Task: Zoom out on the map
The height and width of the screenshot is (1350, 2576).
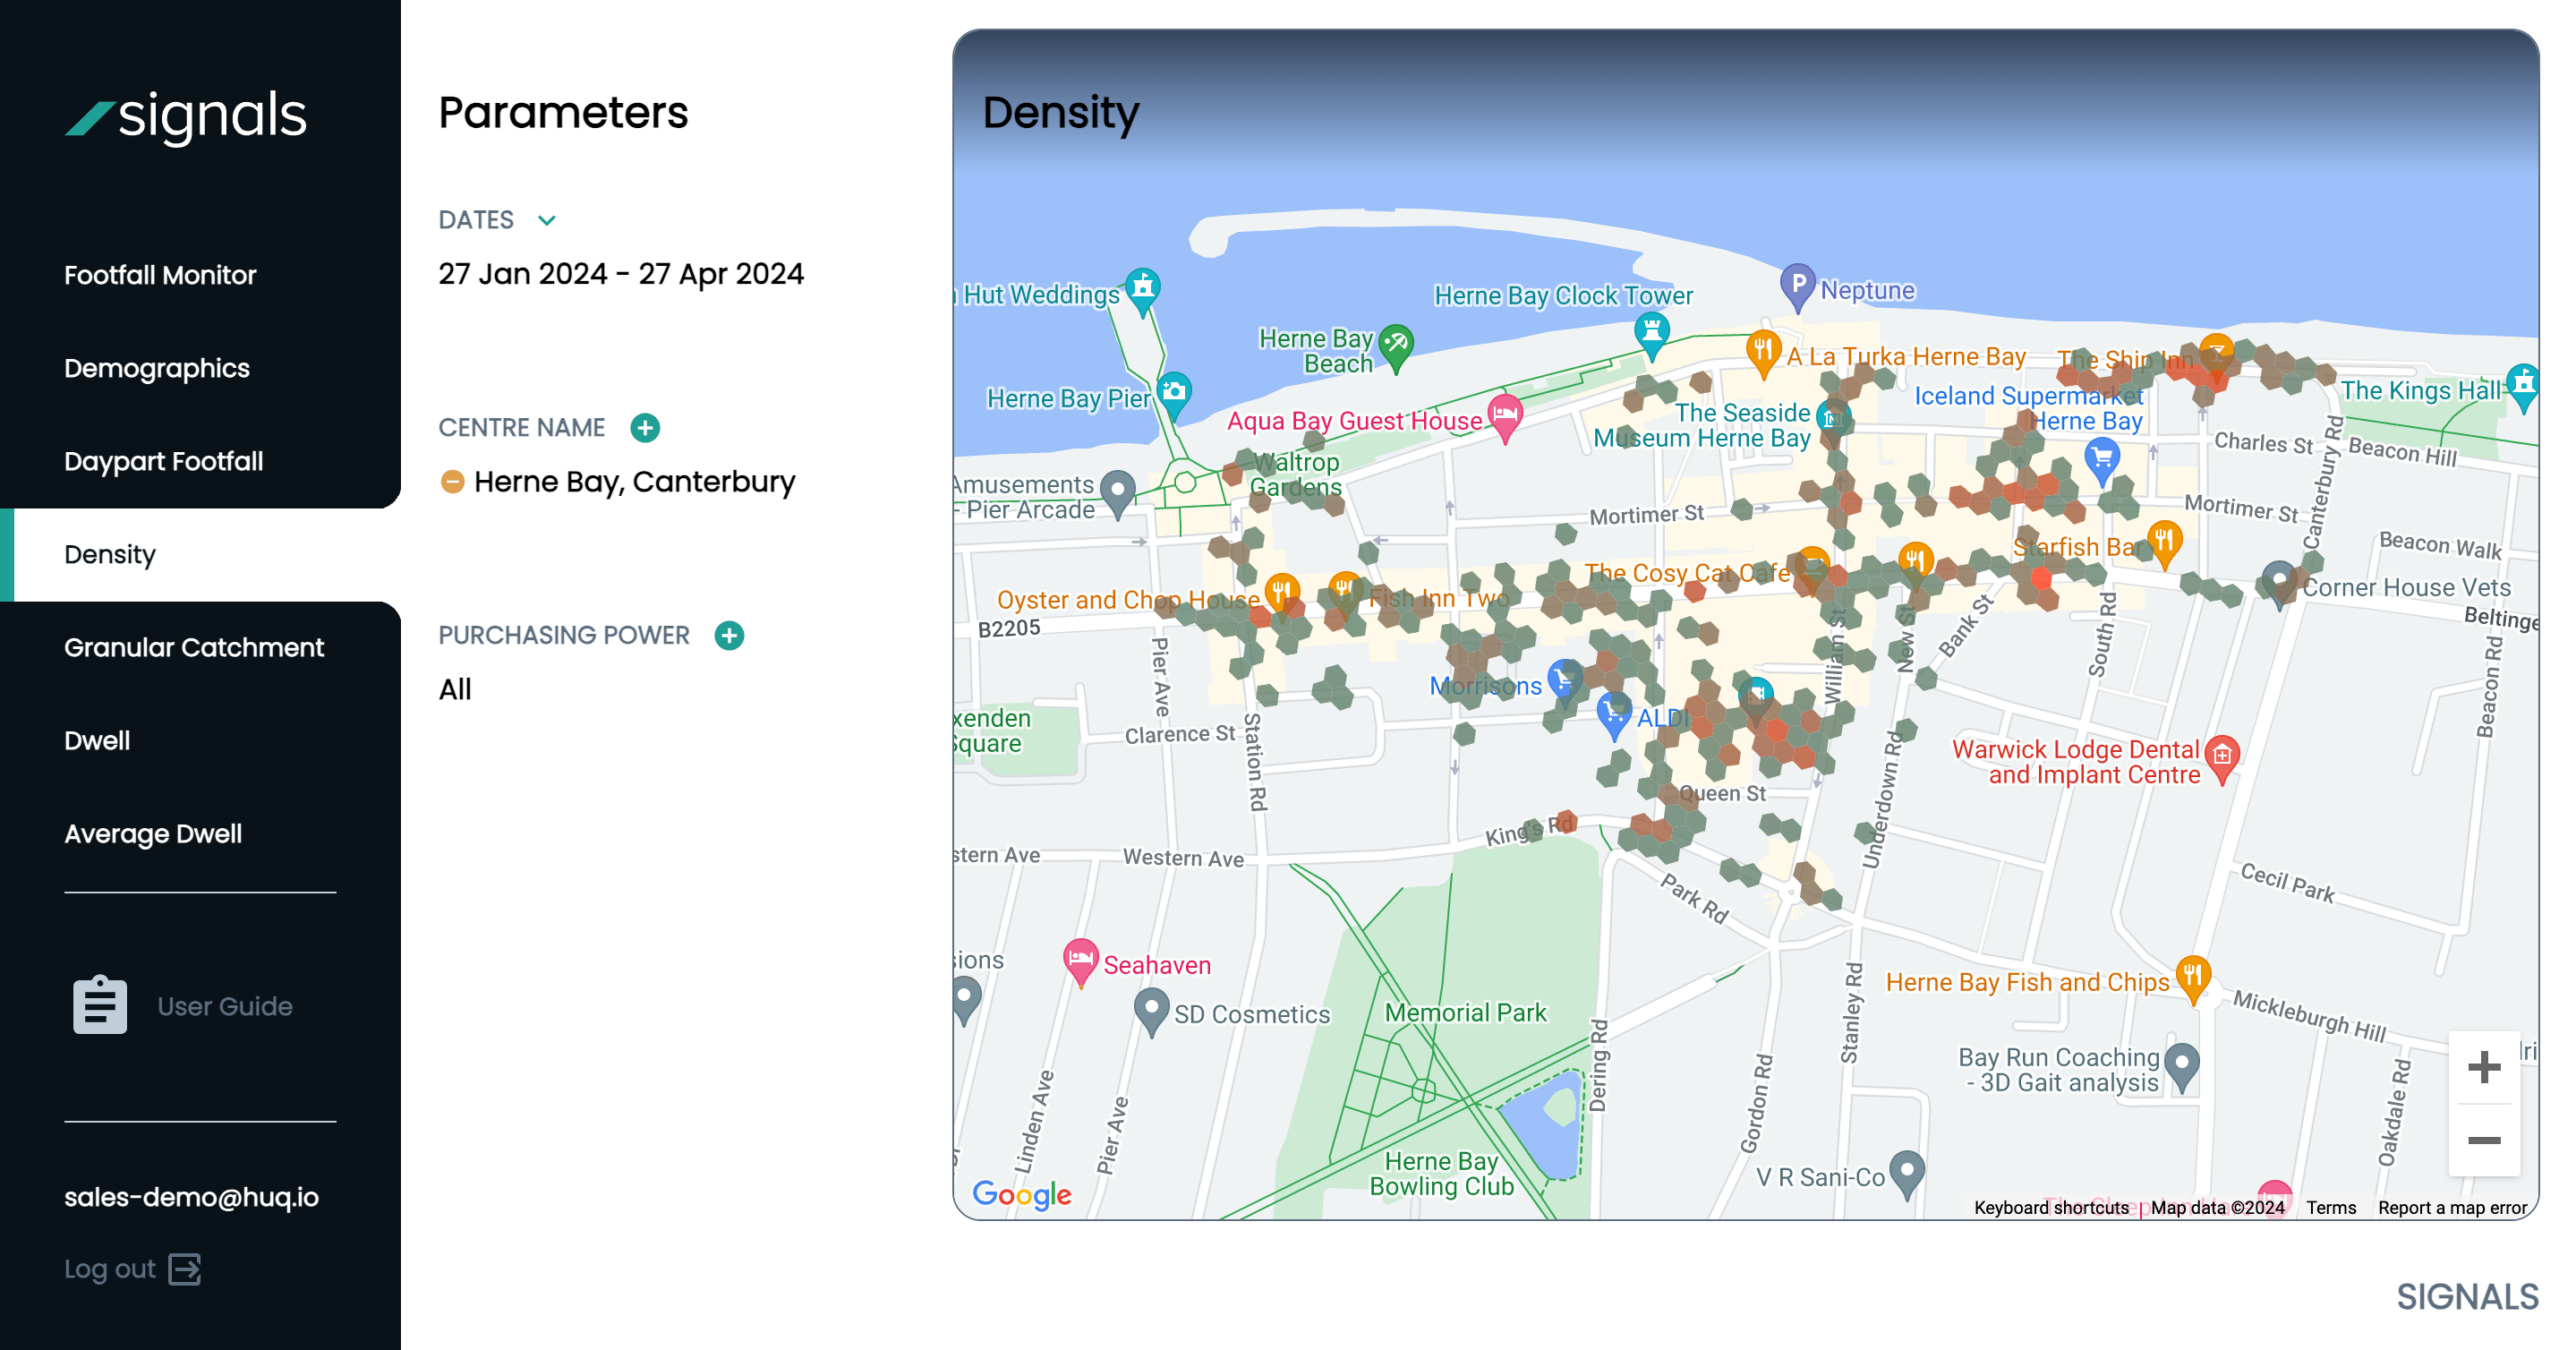Action: (2484, 1141)
